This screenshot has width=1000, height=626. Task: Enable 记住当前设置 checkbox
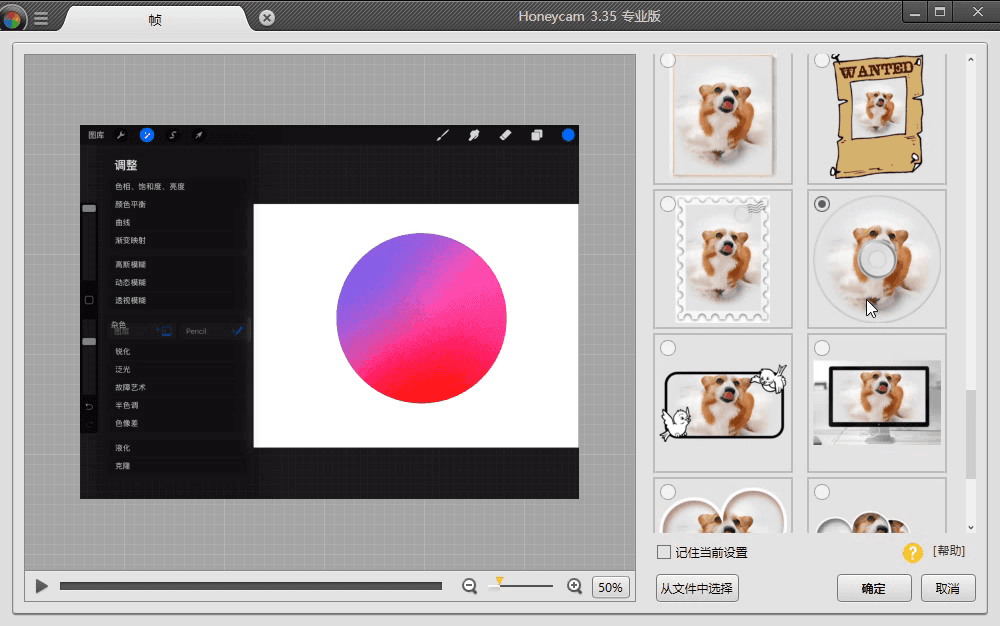point(664,552)
